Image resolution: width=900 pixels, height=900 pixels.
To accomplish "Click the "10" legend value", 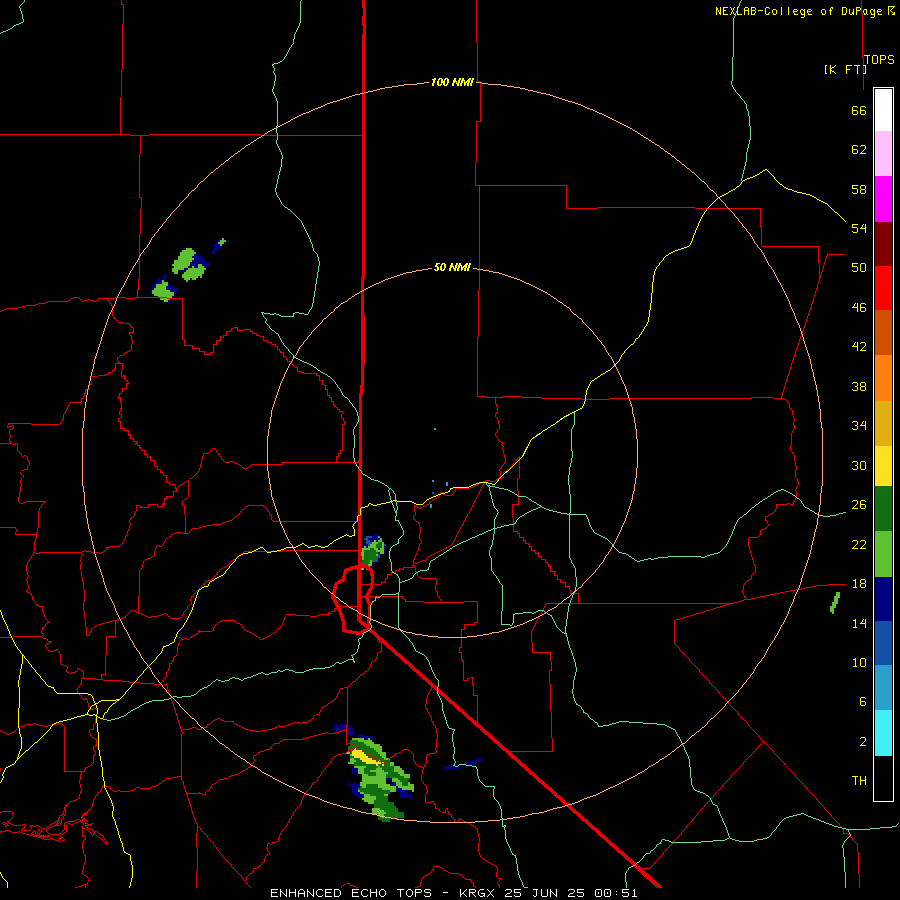I will pyautogui.click(x=859, y=663).
